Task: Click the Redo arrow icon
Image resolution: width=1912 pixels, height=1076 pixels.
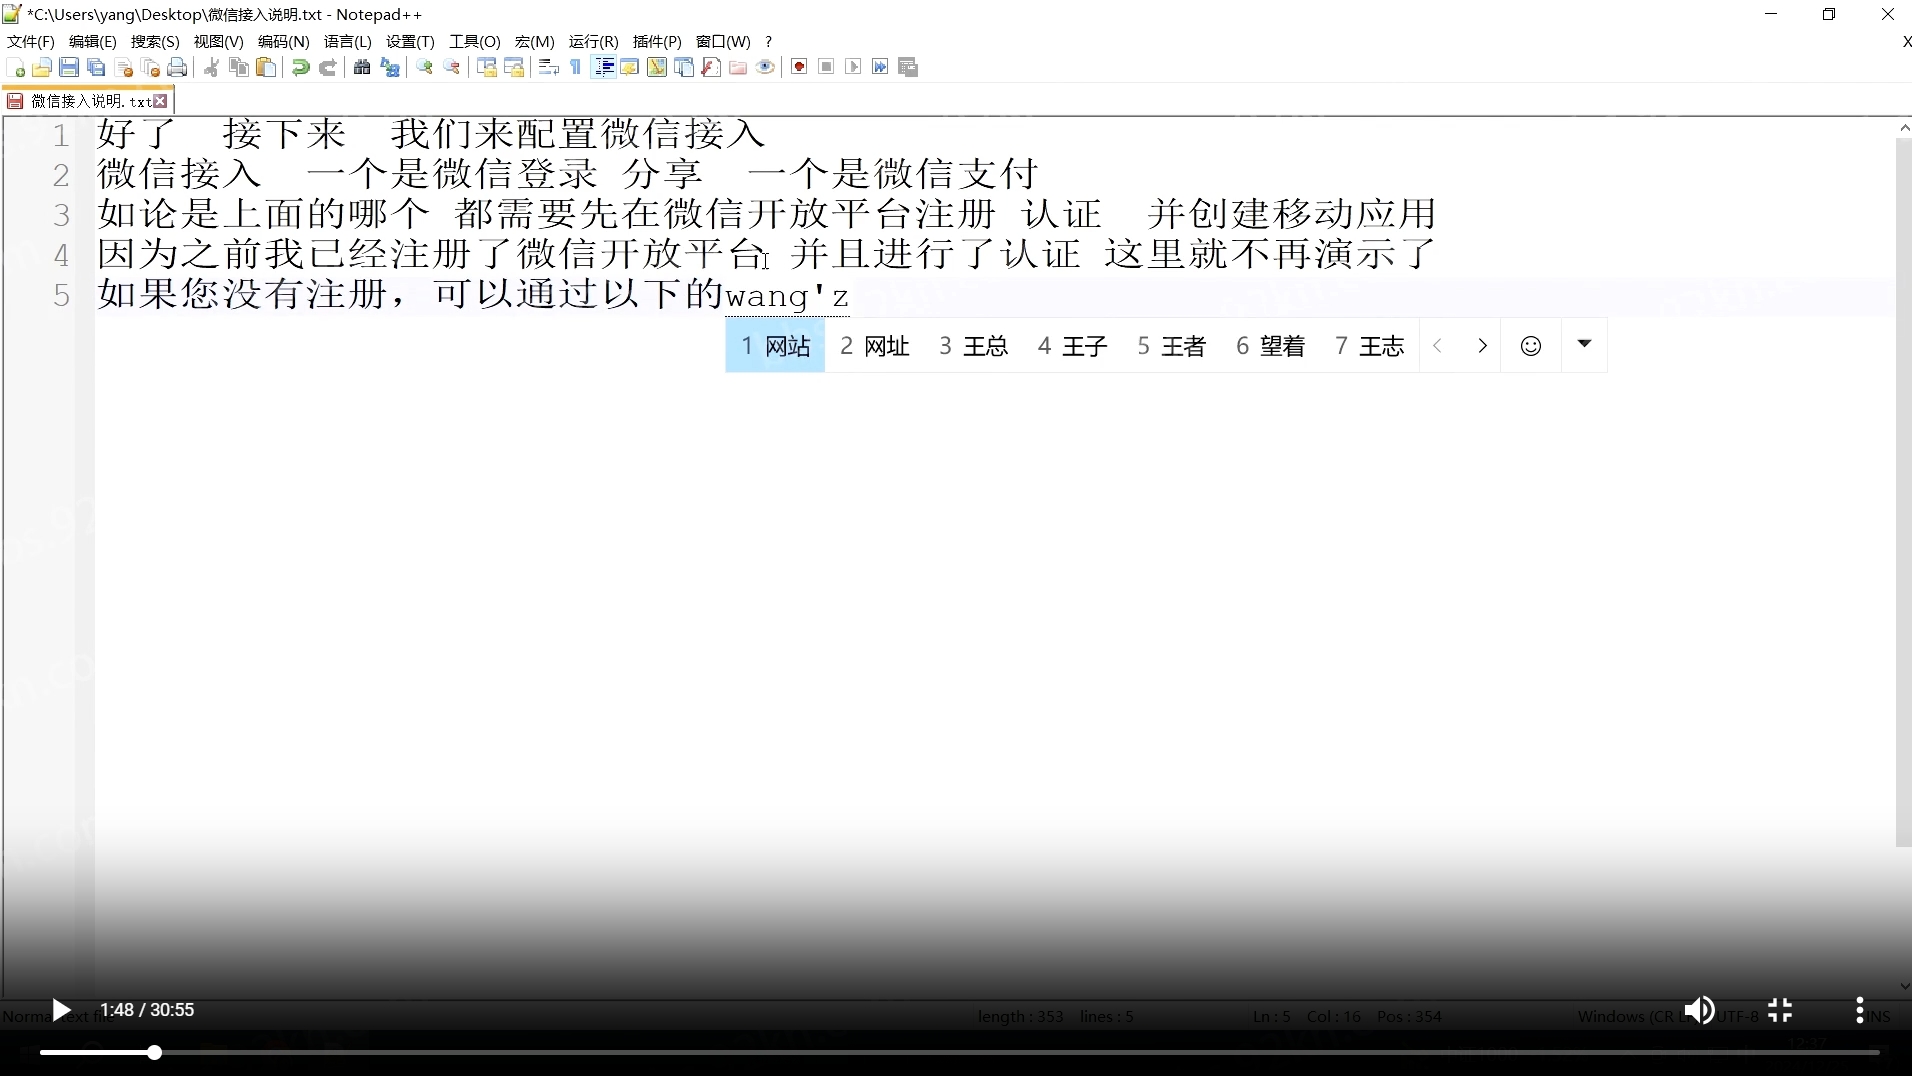Action: [x=327, y=67]
